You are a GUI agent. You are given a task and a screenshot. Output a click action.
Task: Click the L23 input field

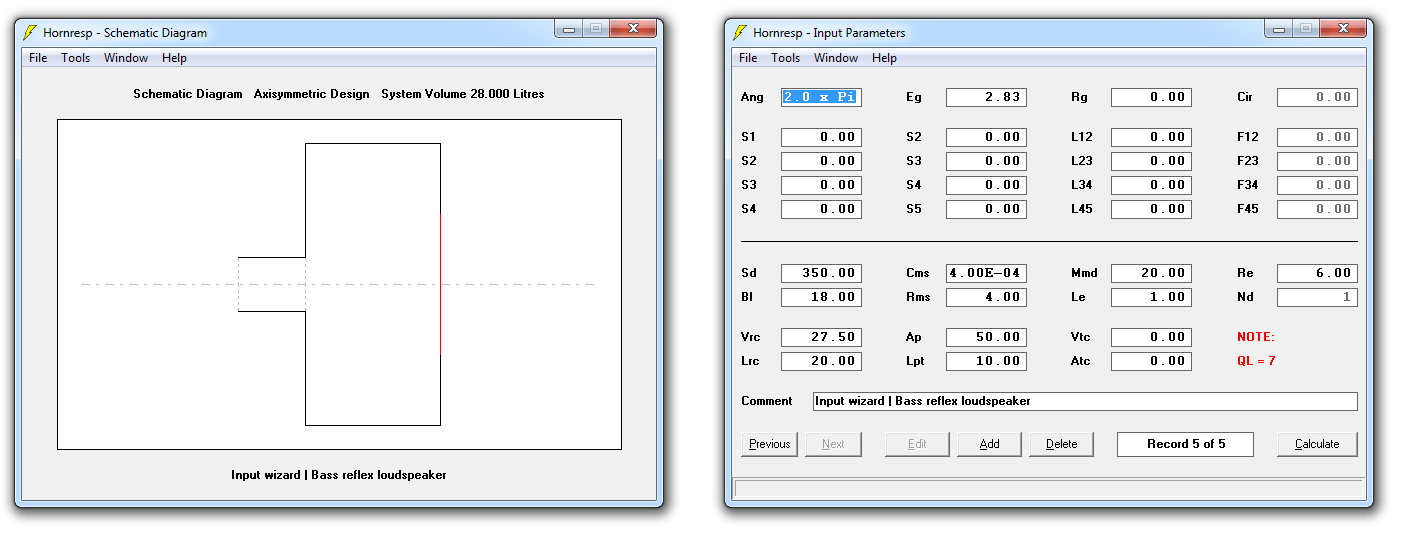pos(1151,161)
